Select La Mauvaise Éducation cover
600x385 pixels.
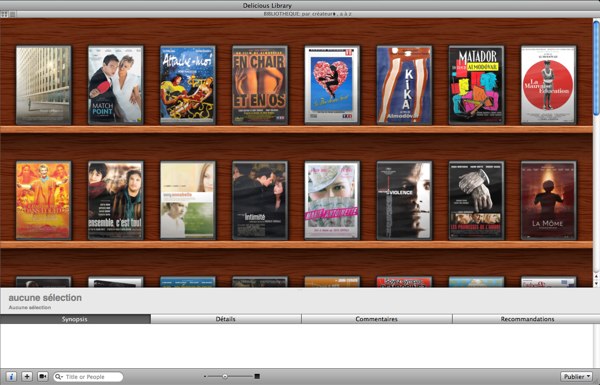[548, 85]
